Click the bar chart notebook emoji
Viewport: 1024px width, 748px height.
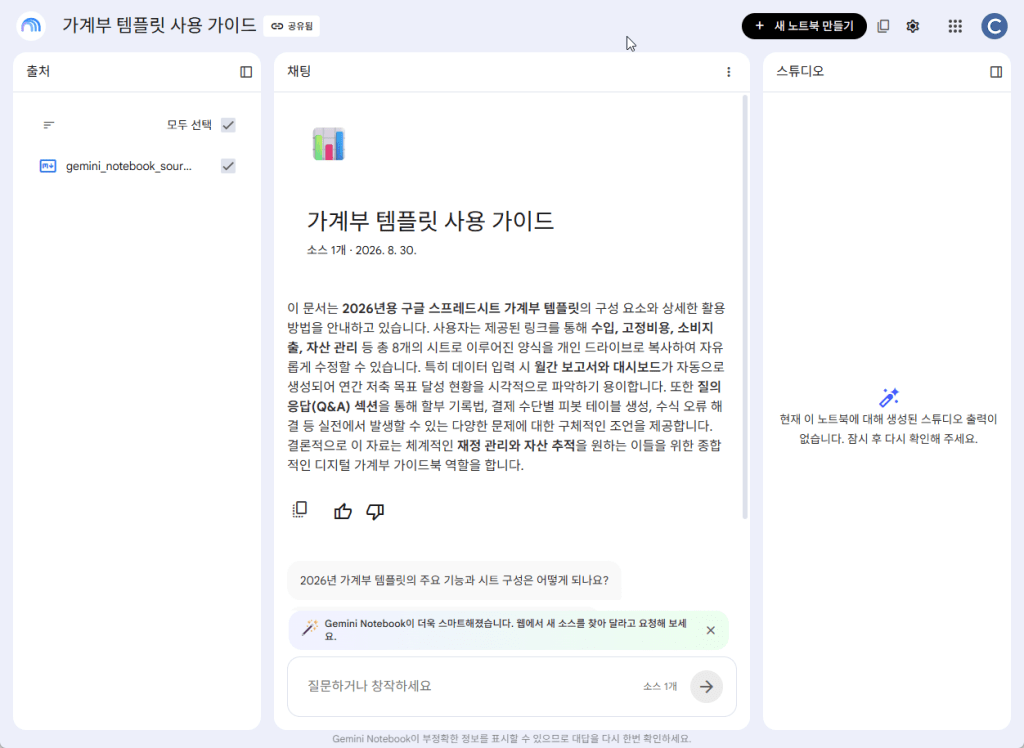coord(328,144)
